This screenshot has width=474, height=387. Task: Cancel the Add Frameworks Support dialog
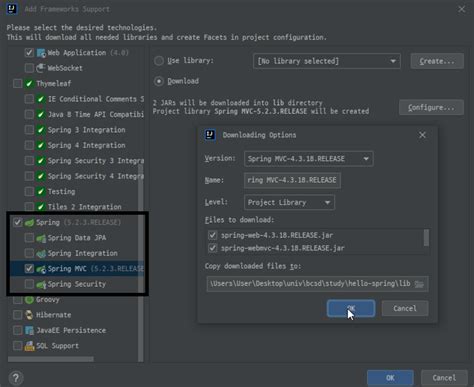[x=444, y=378]
